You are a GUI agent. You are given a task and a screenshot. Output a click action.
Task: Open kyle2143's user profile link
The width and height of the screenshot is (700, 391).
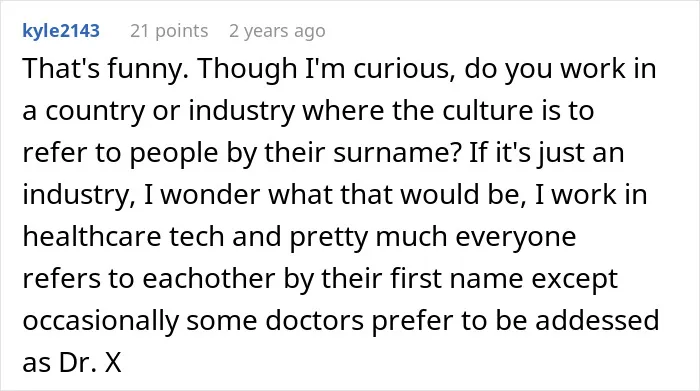pyautogui.click(x=61, y=31)
